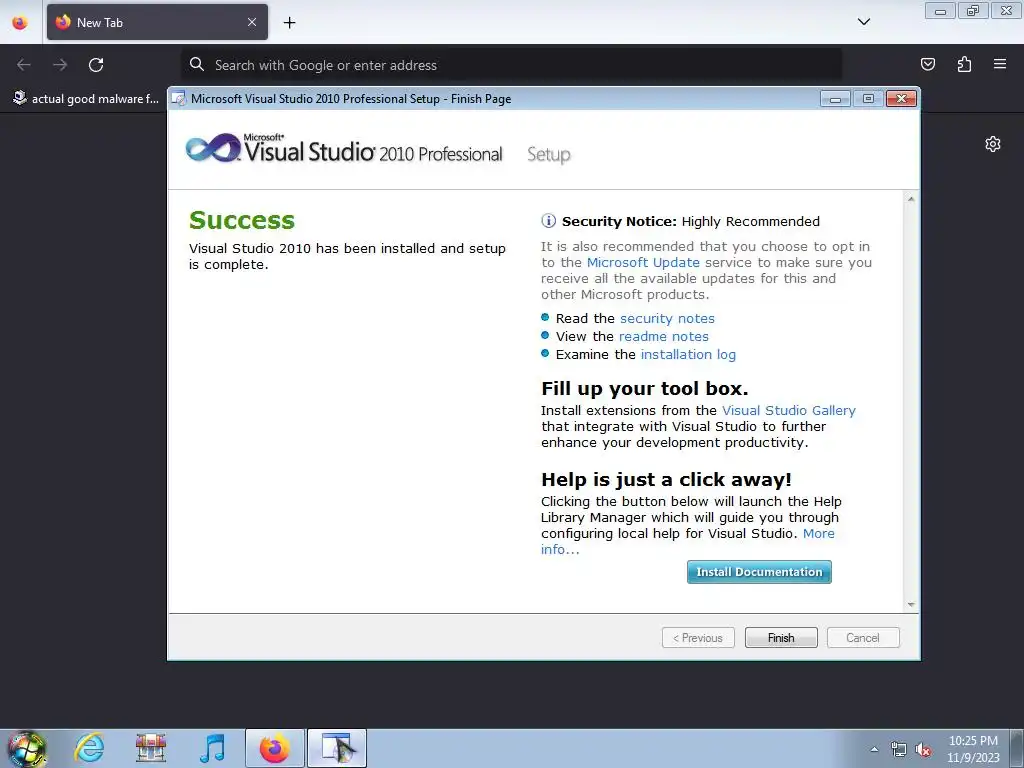Viewport: 1024px width, 768px height.
Task: Reload the page with refresh icon
Action: 96,65
